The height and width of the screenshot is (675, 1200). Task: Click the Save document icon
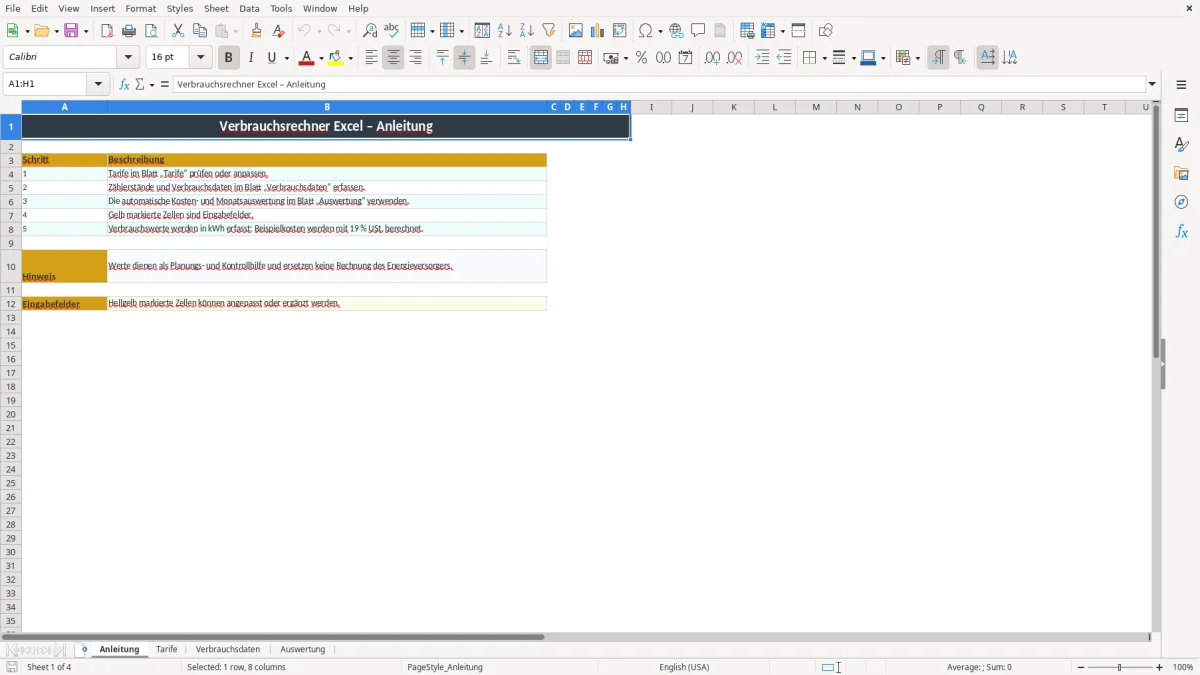(x=71, y=31)
